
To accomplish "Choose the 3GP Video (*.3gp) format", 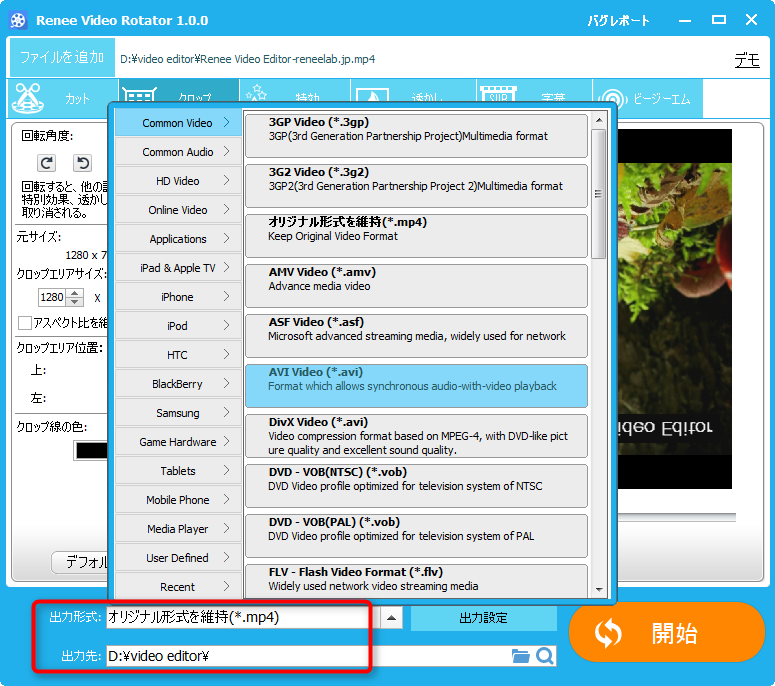I will pyautogui.click(x=416, y=135).
